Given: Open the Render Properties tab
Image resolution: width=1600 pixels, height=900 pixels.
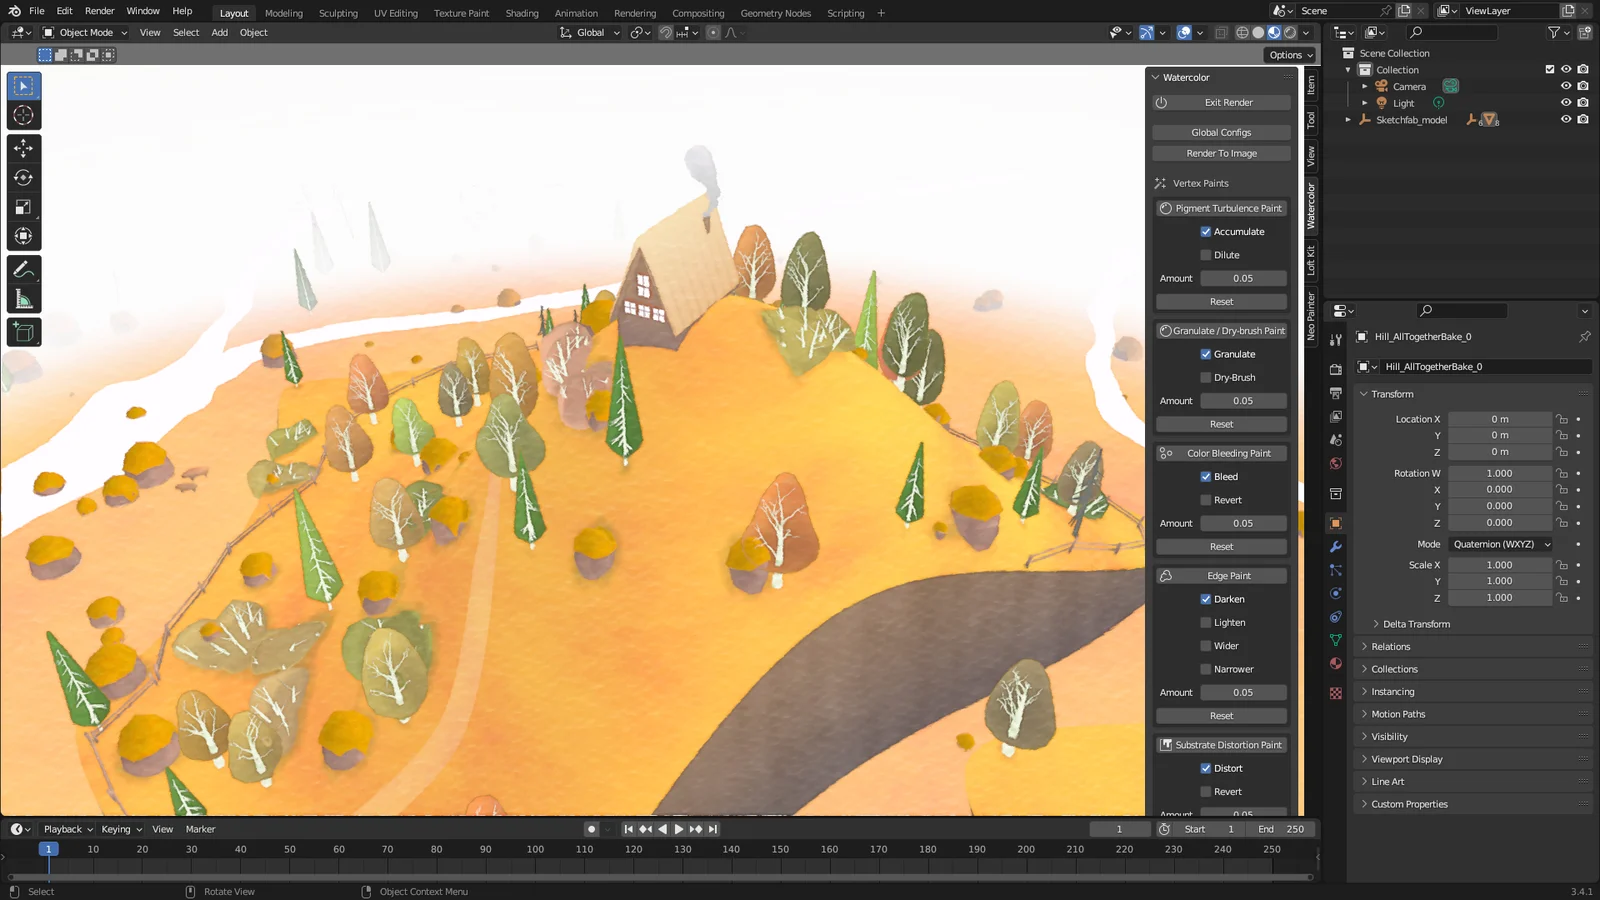Looking at the screenshot, I should pyautogui.click(x=1336, y=367).
